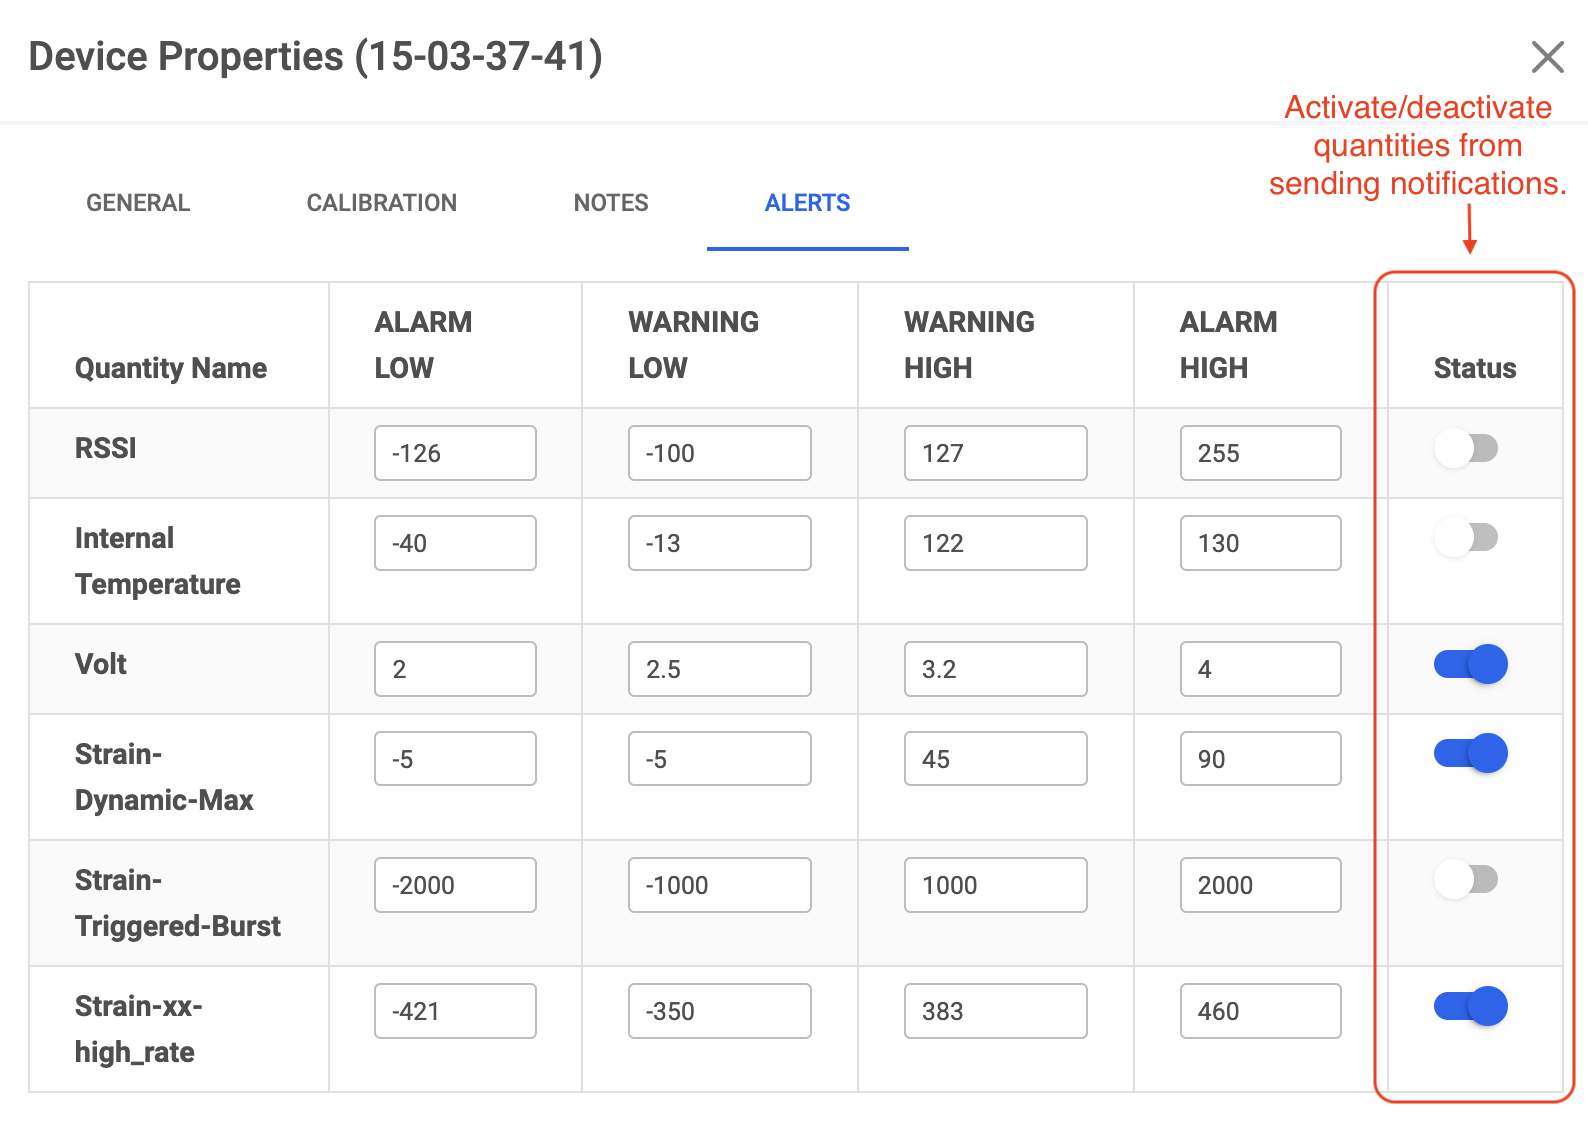Edit Internal Temperature Warning Low value

[x=719, y=543]
